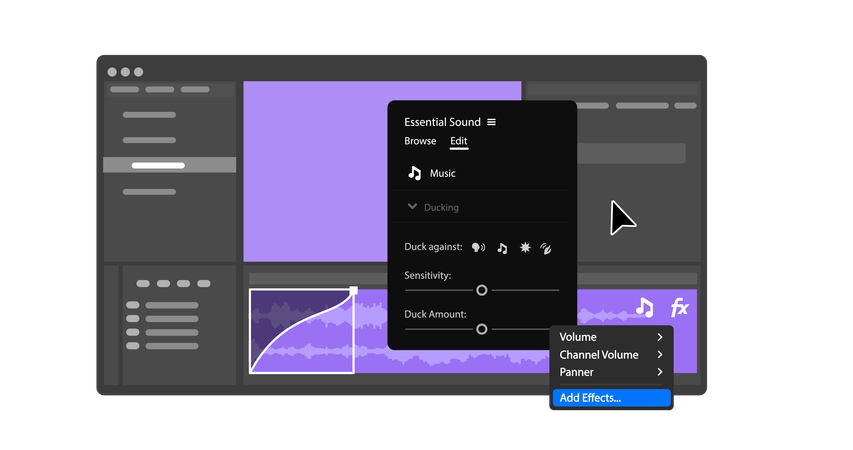This screenshot has height=450, width=853.
Task: Open the Essential Sound panel menu icon
Action: [491, 122]
